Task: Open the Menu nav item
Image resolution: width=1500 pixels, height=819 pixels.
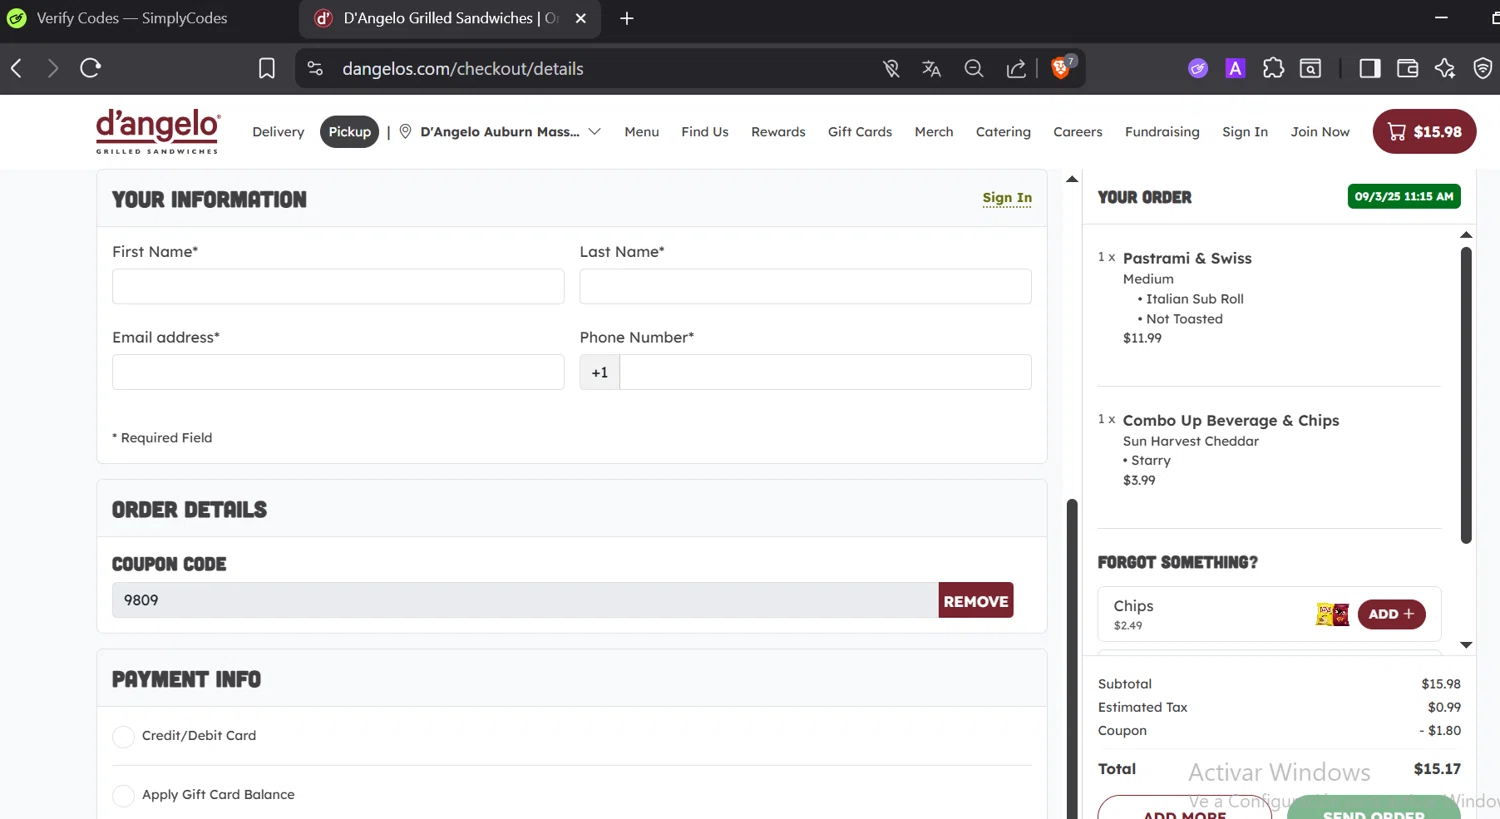Action: [641, 131]
